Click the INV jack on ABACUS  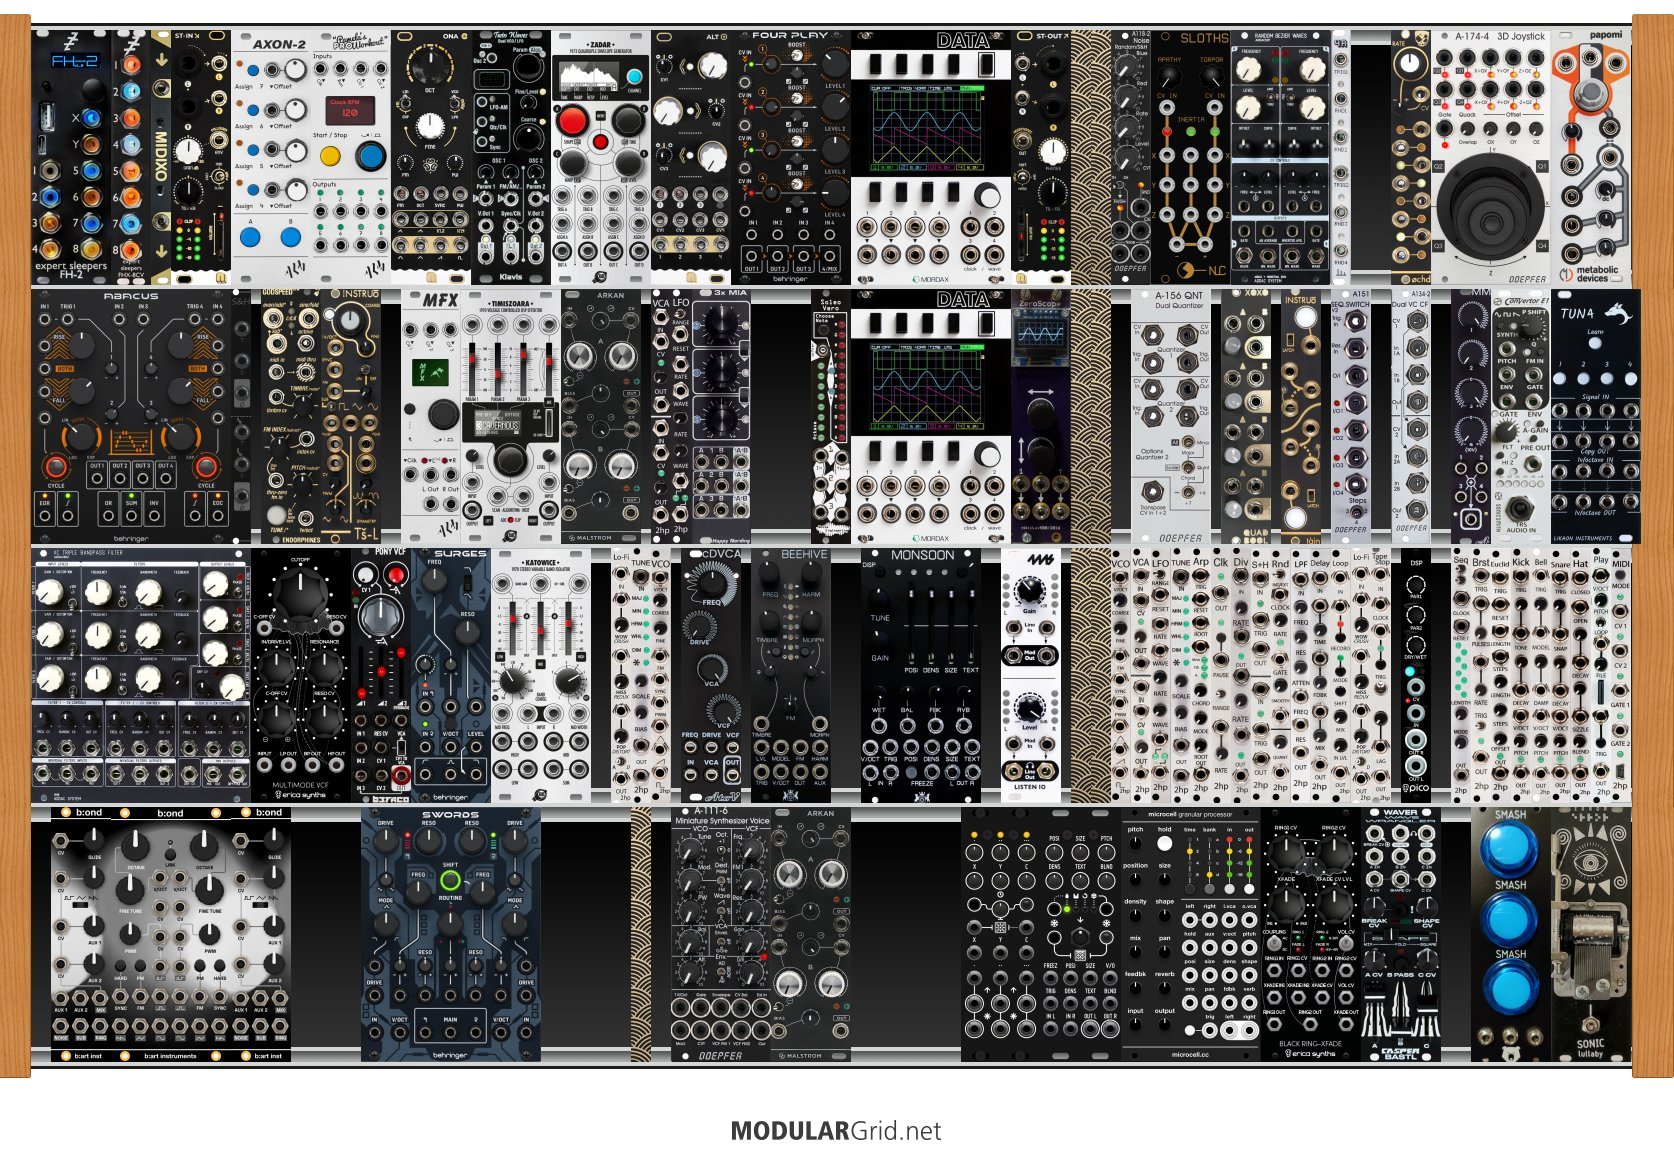(x=155, y=514)
